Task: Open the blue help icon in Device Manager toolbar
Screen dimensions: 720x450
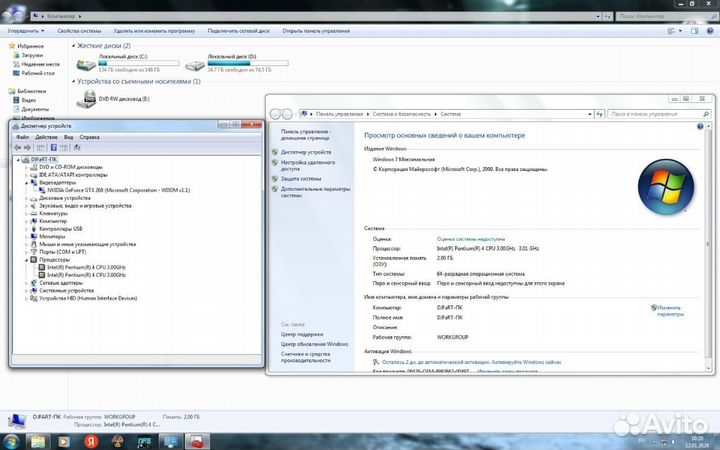Action: [53, 147]
